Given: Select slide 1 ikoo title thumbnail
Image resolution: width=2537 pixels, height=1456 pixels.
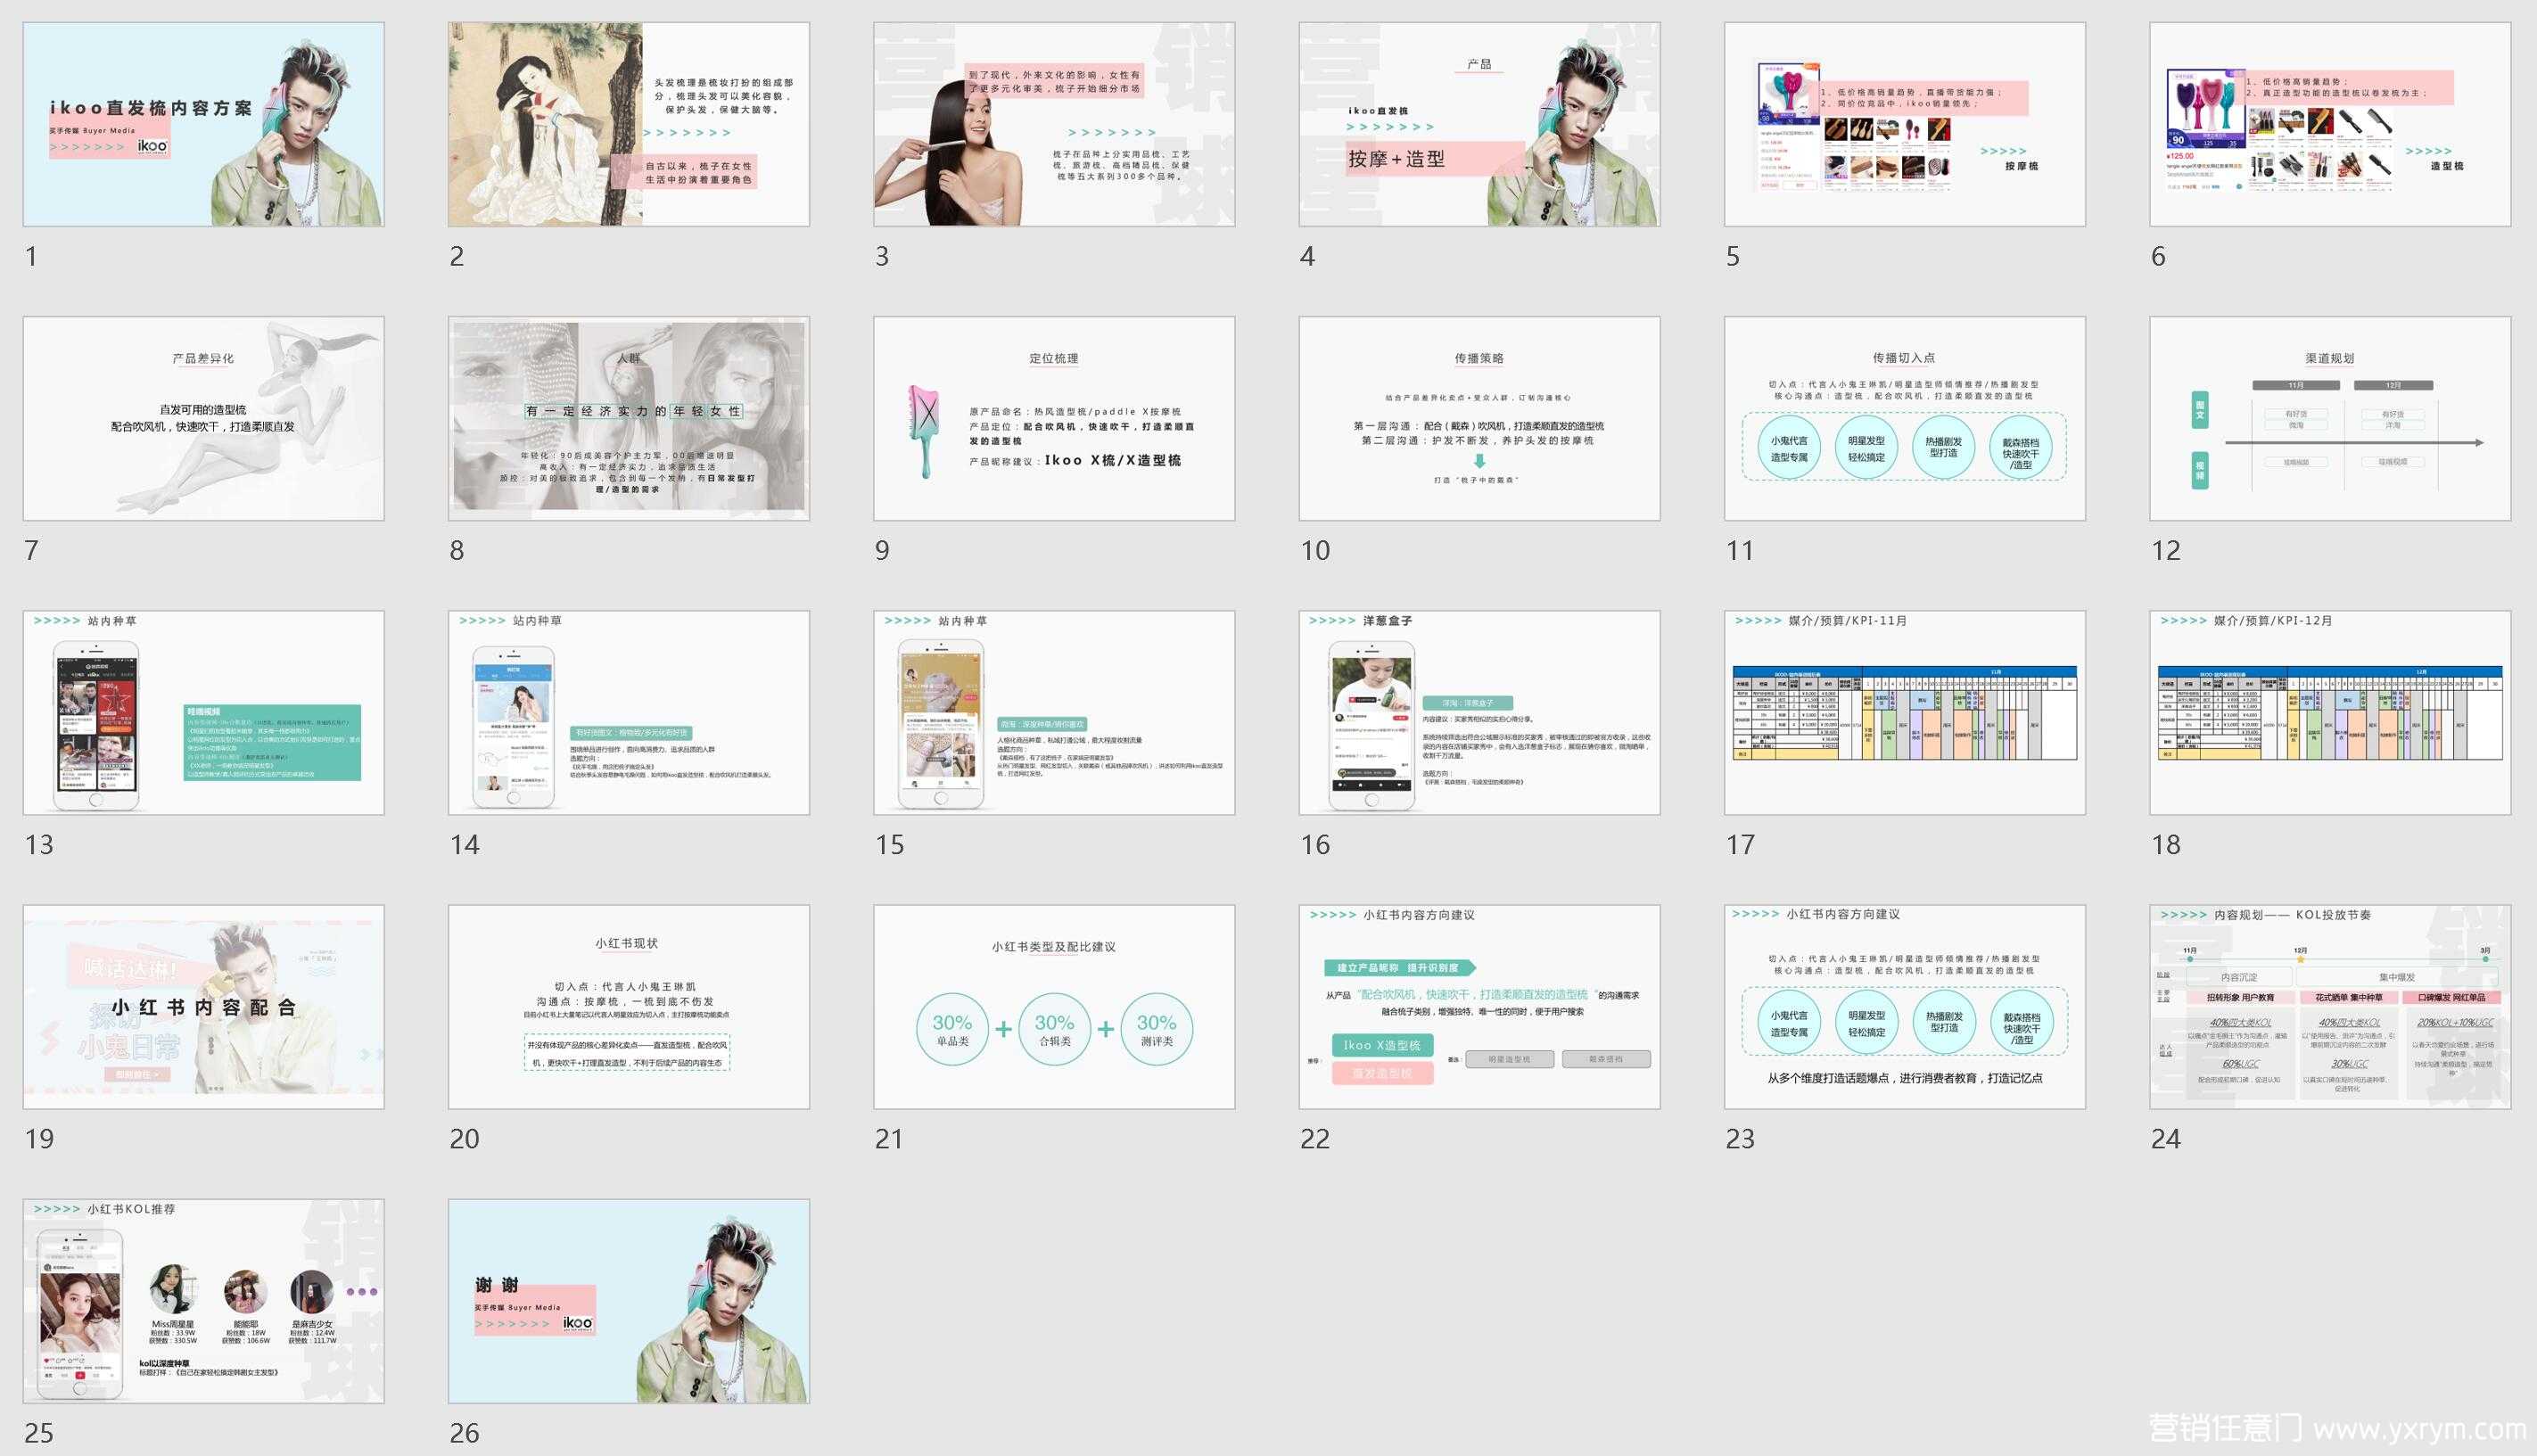Looking at the screenshot, I should tap(203, 124).
